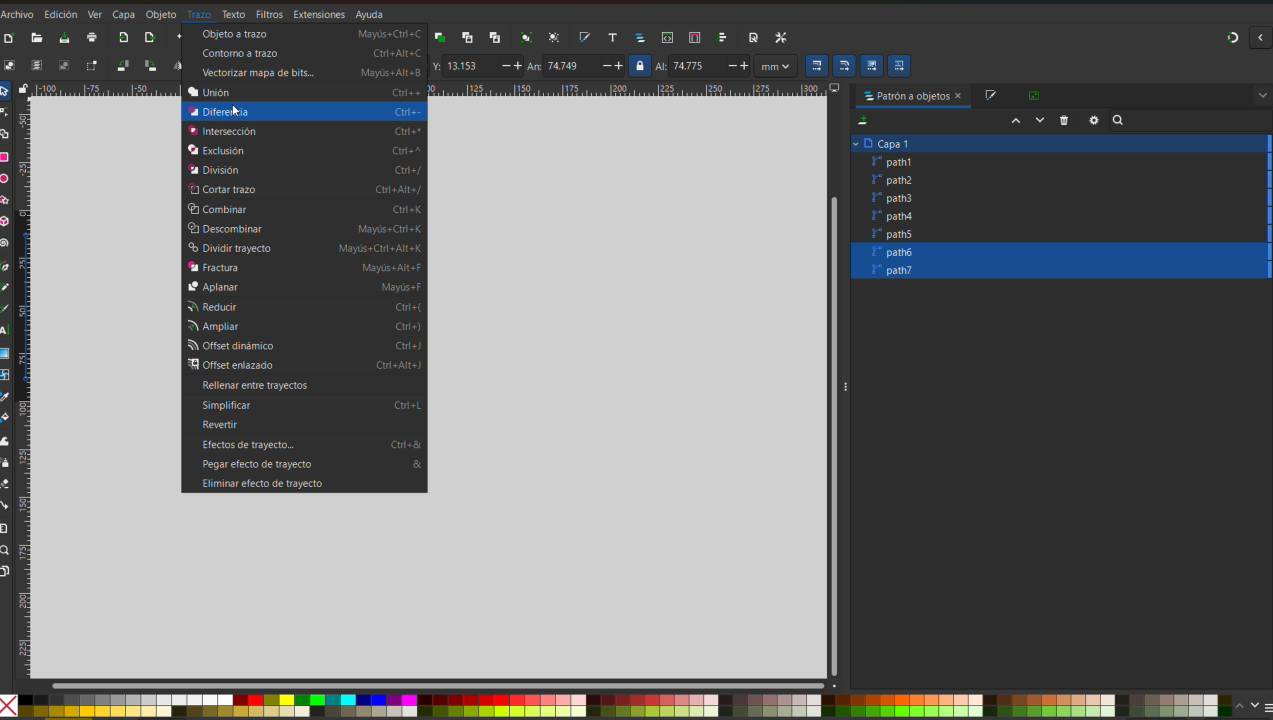
Task: Toggle the third transform-affect button (gradients)
Action: [872, 66]
